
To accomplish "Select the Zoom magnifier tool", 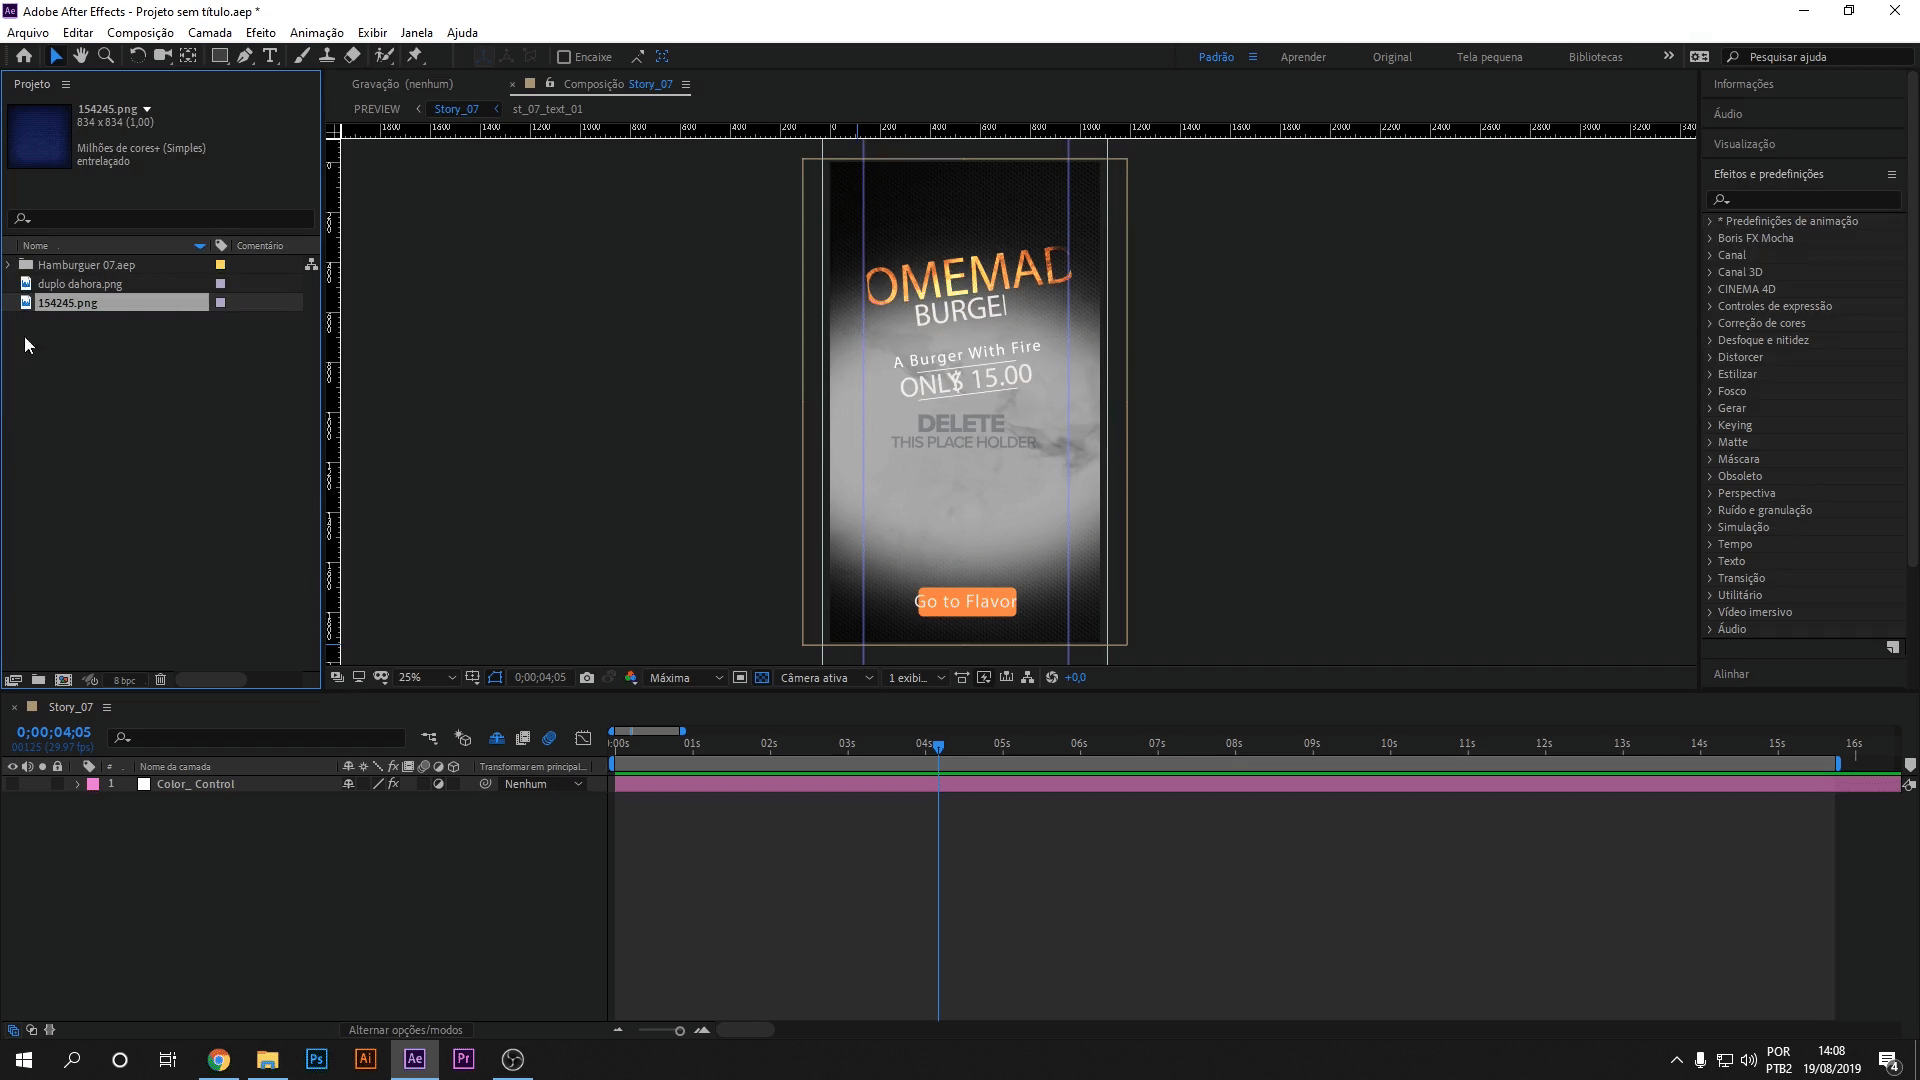I will pos(106,56).
